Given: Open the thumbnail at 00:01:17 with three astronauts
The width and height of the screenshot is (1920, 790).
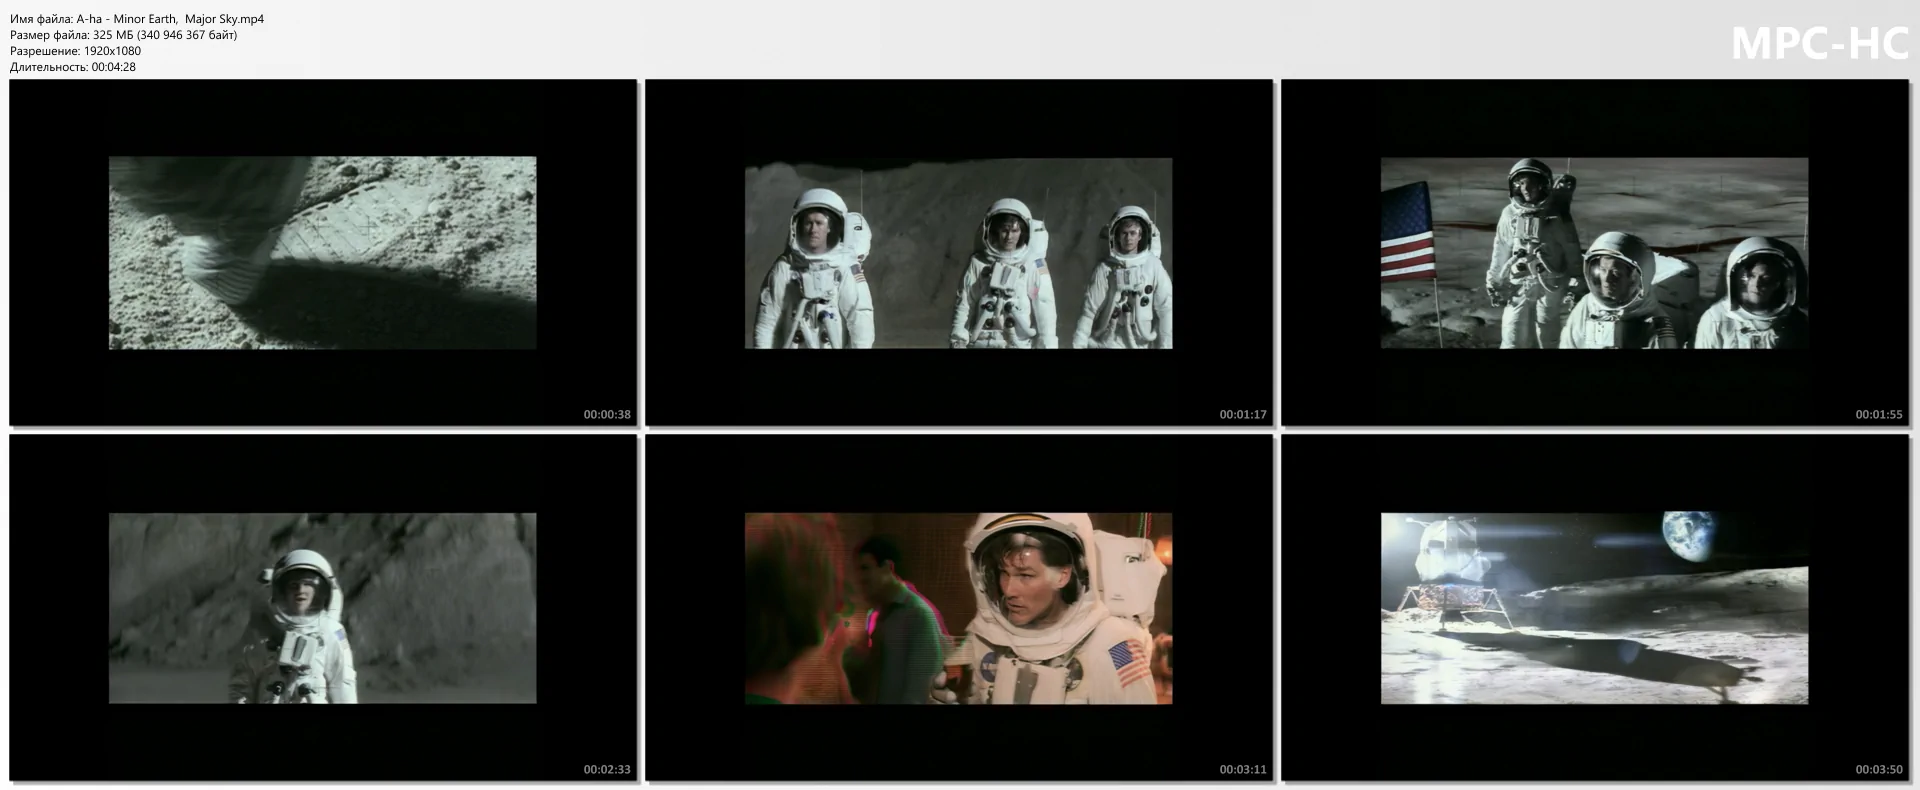Looking at the screenshot, I should tap(959, 253).
